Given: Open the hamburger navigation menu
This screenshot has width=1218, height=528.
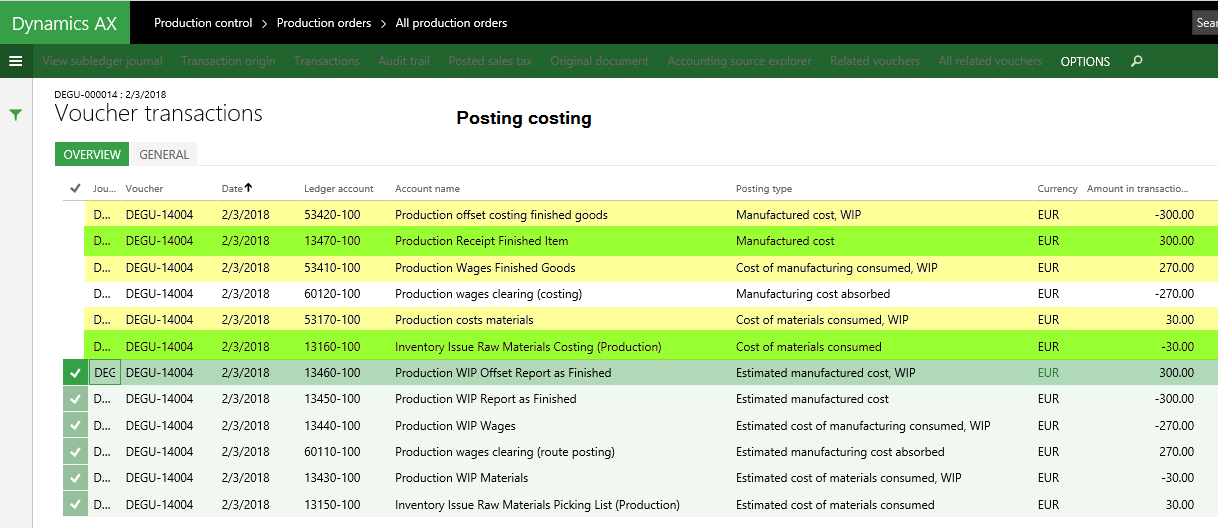Looking at the screenshot, I should tap(15, 61).
